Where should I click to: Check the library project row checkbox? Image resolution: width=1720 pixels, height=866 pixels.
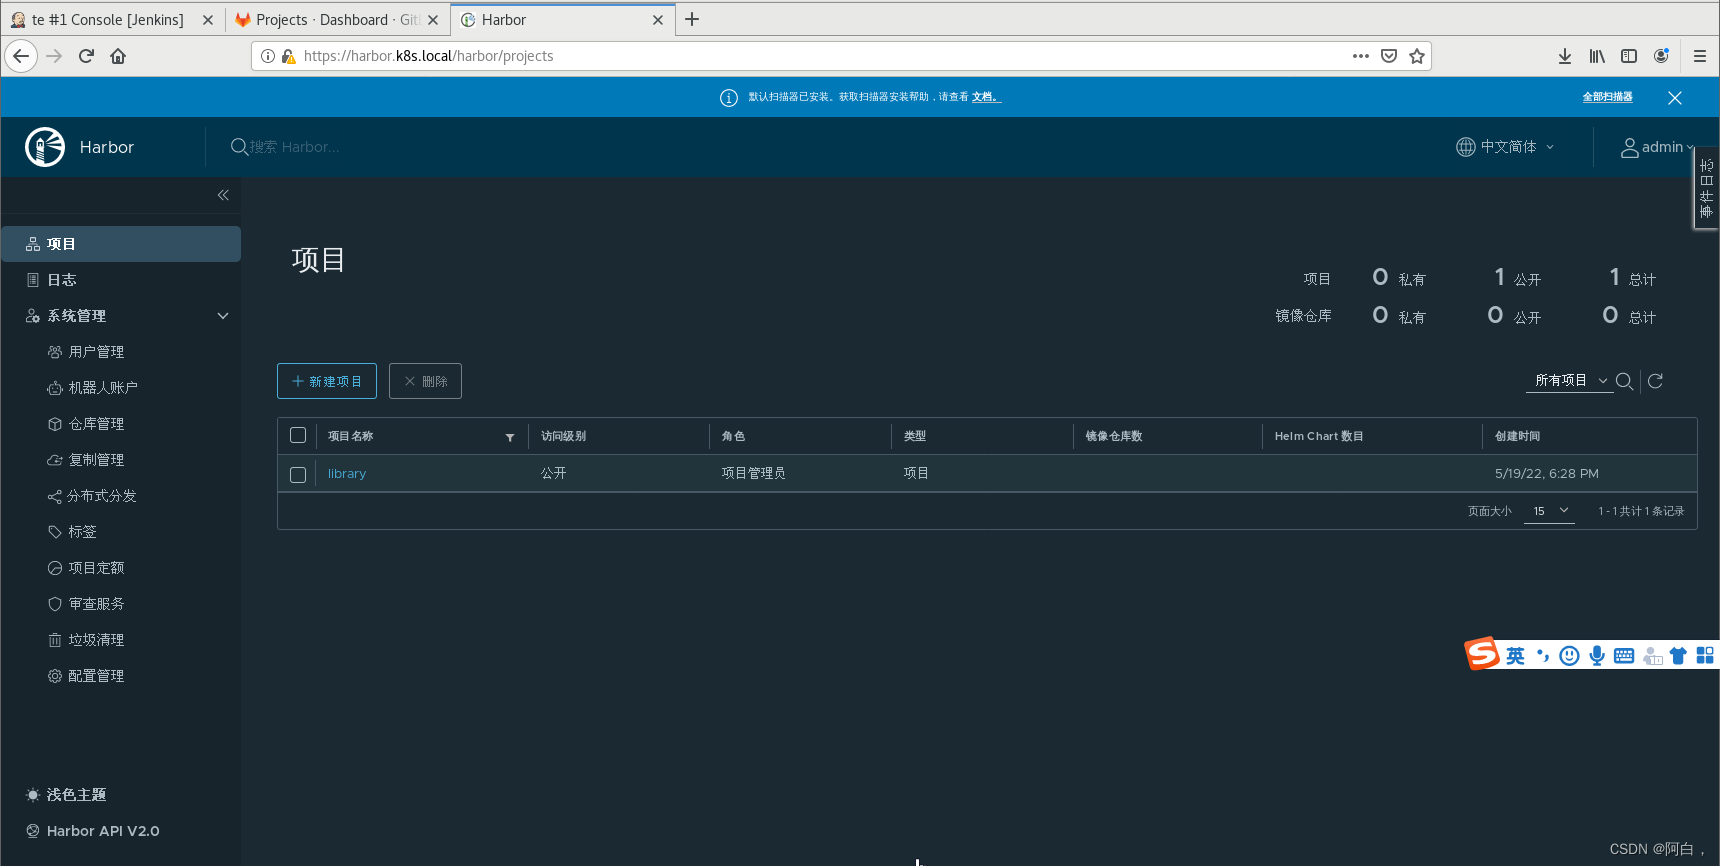click(x=298, y=475)
